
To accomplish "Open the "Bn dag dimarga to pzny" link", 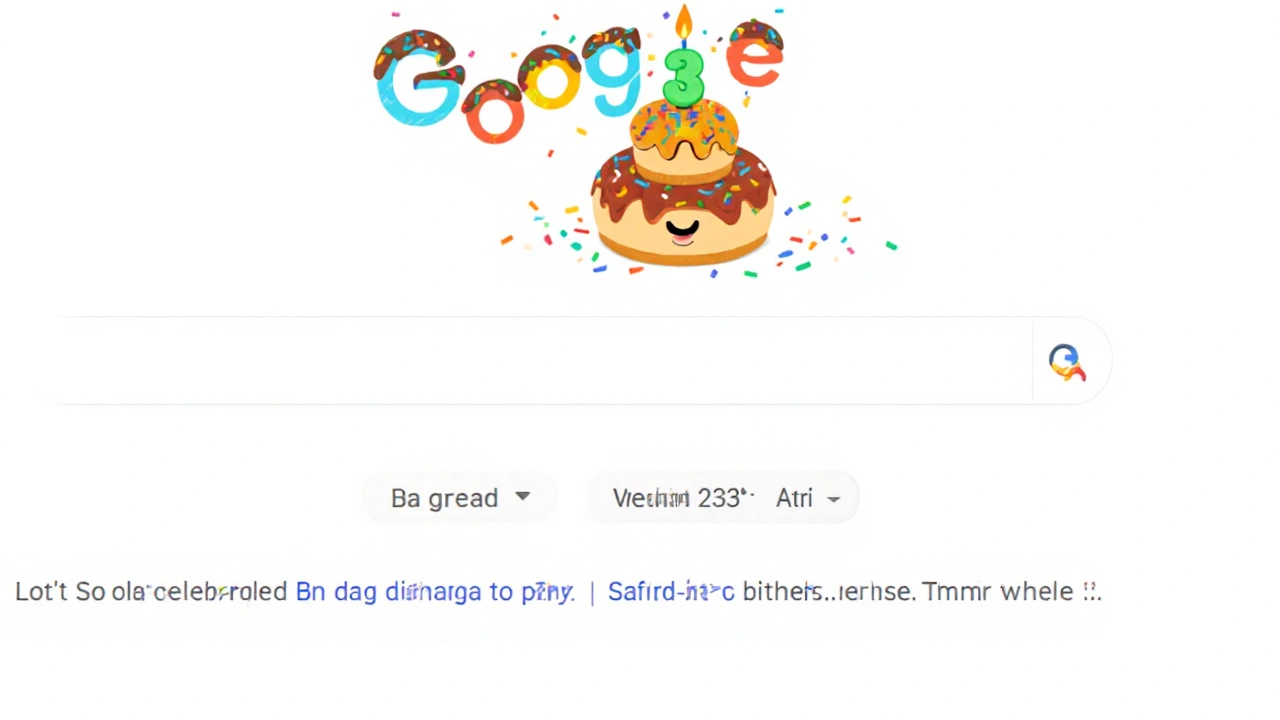I will (x=435, y=591).
